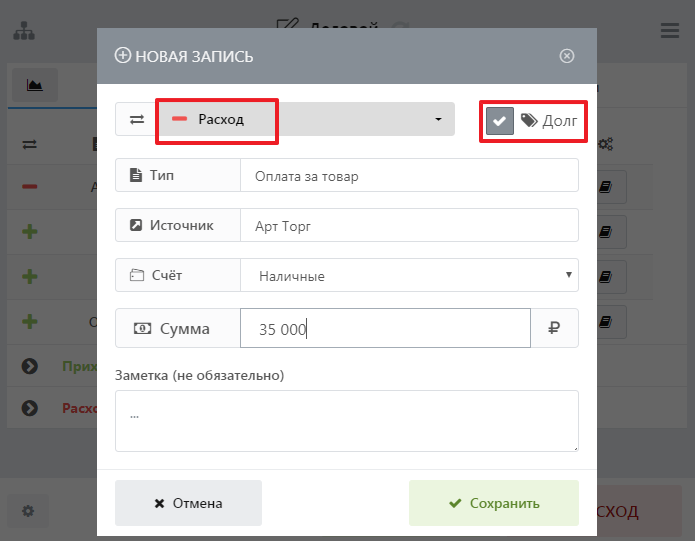The width and height of the screenshot is (695, 541).
Task: Expand the Приход summary row arrow
Action: coord(29,367)
